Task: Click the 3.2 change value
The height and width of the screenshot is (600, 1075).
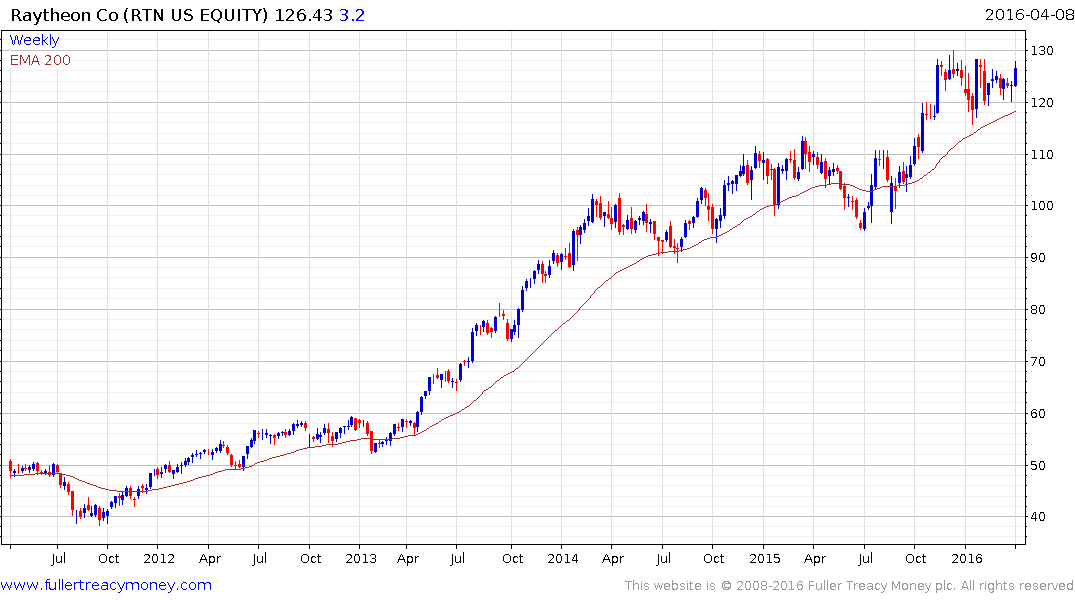Action: click(352, 15)
